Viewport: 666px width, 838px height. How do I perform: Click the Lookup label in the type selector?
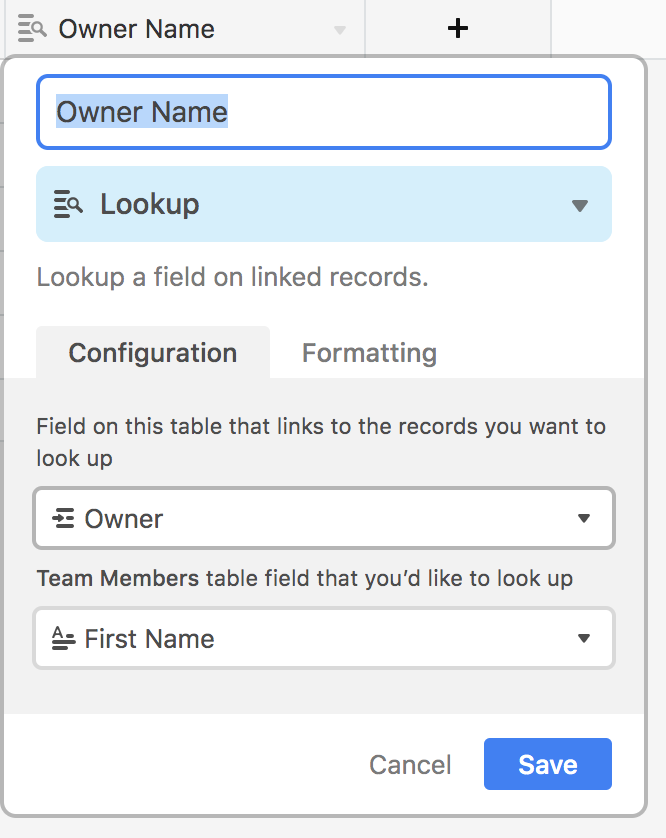coord(150,204)
